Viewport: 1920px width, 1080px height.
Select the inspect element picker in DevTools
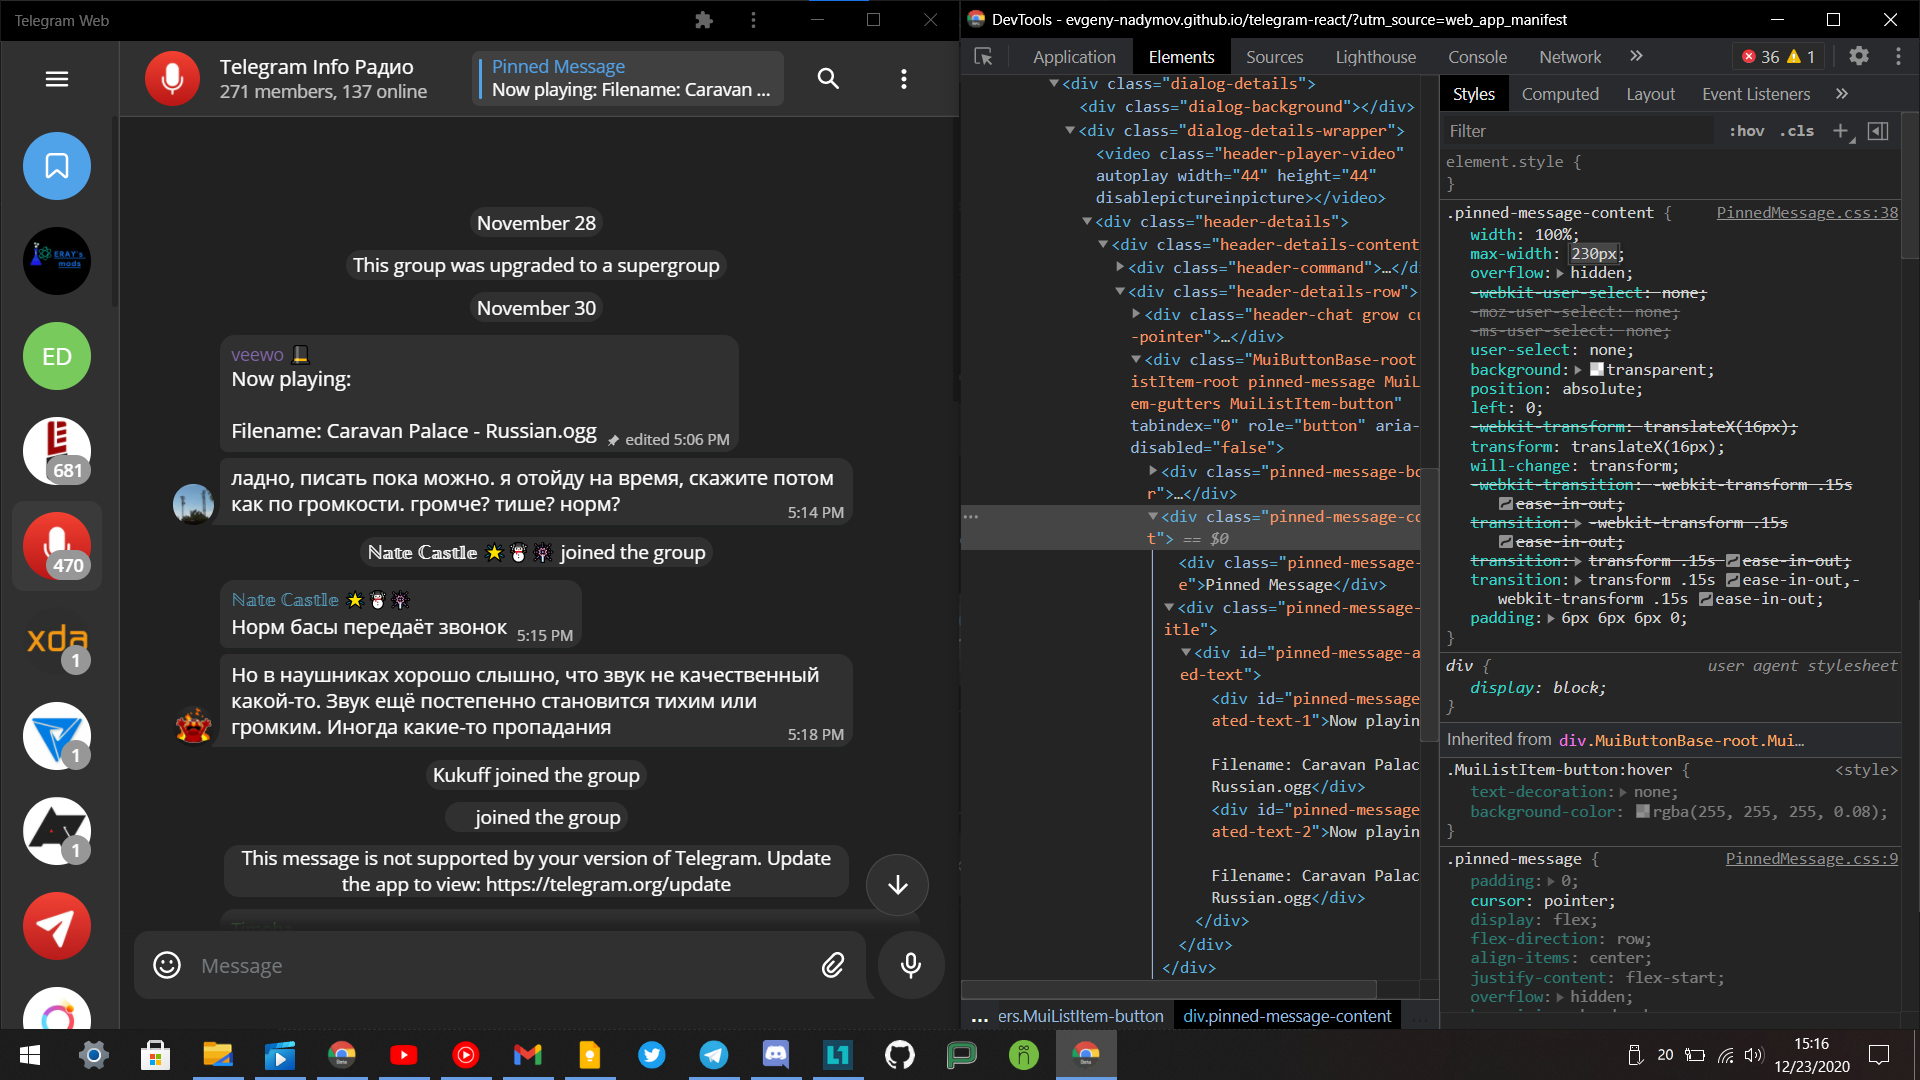(x=984, y=57)
